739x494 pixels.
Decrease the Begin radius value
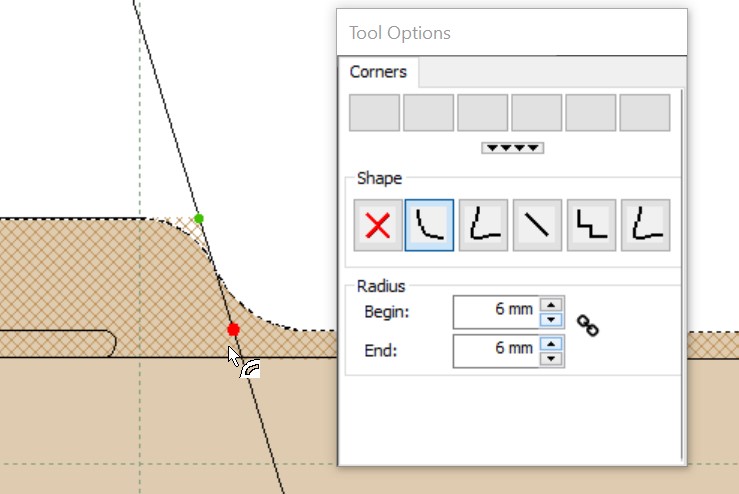(551, 320)
